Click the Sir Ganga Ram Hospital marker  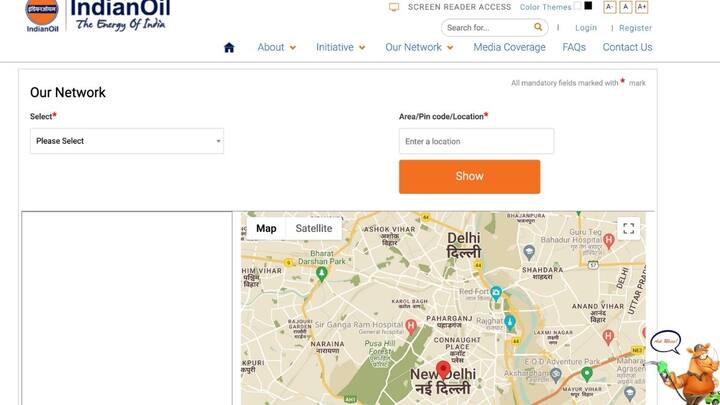410,325
